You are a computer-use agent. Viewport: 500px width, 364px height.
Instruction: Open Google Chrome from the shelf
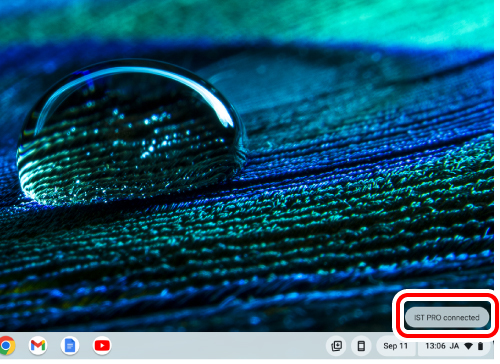(x=7, y=346)
